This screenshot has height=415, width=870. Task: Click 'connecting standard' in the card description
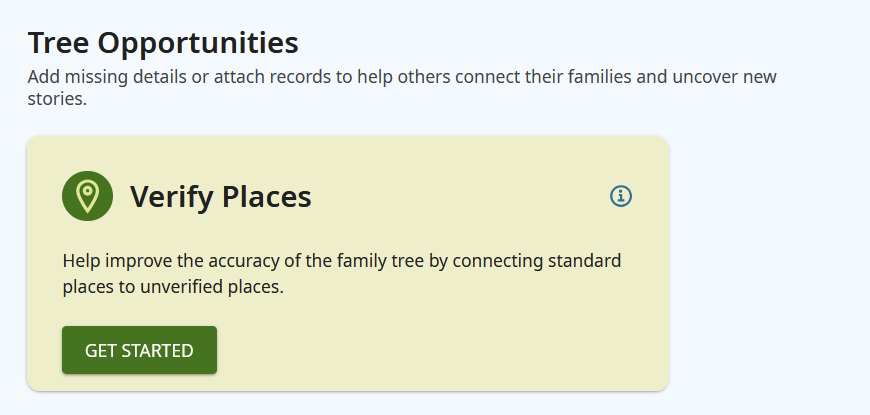(537, 261)
